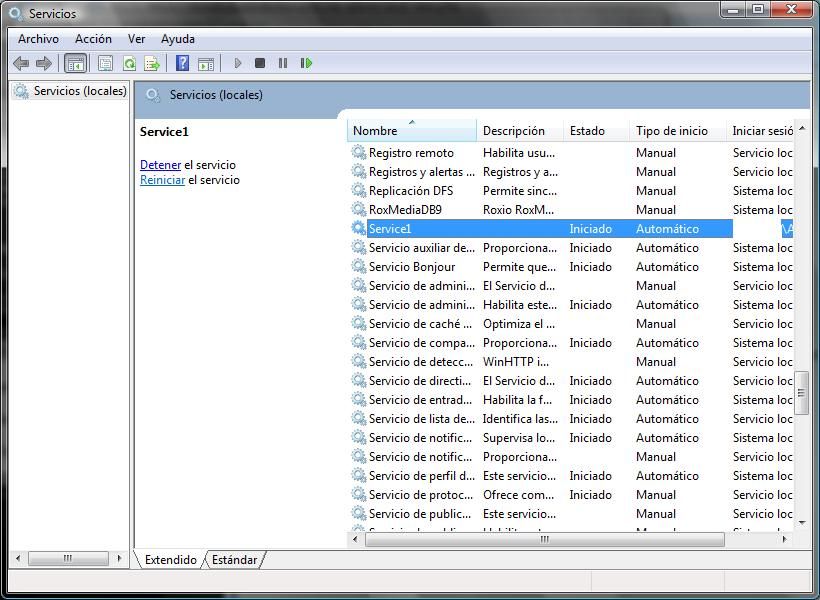Image resolution: width=820 pixels, height=600 pixels.
Task: Click the Forward arrow in the toolbar
Action: (x=44, y=63)
